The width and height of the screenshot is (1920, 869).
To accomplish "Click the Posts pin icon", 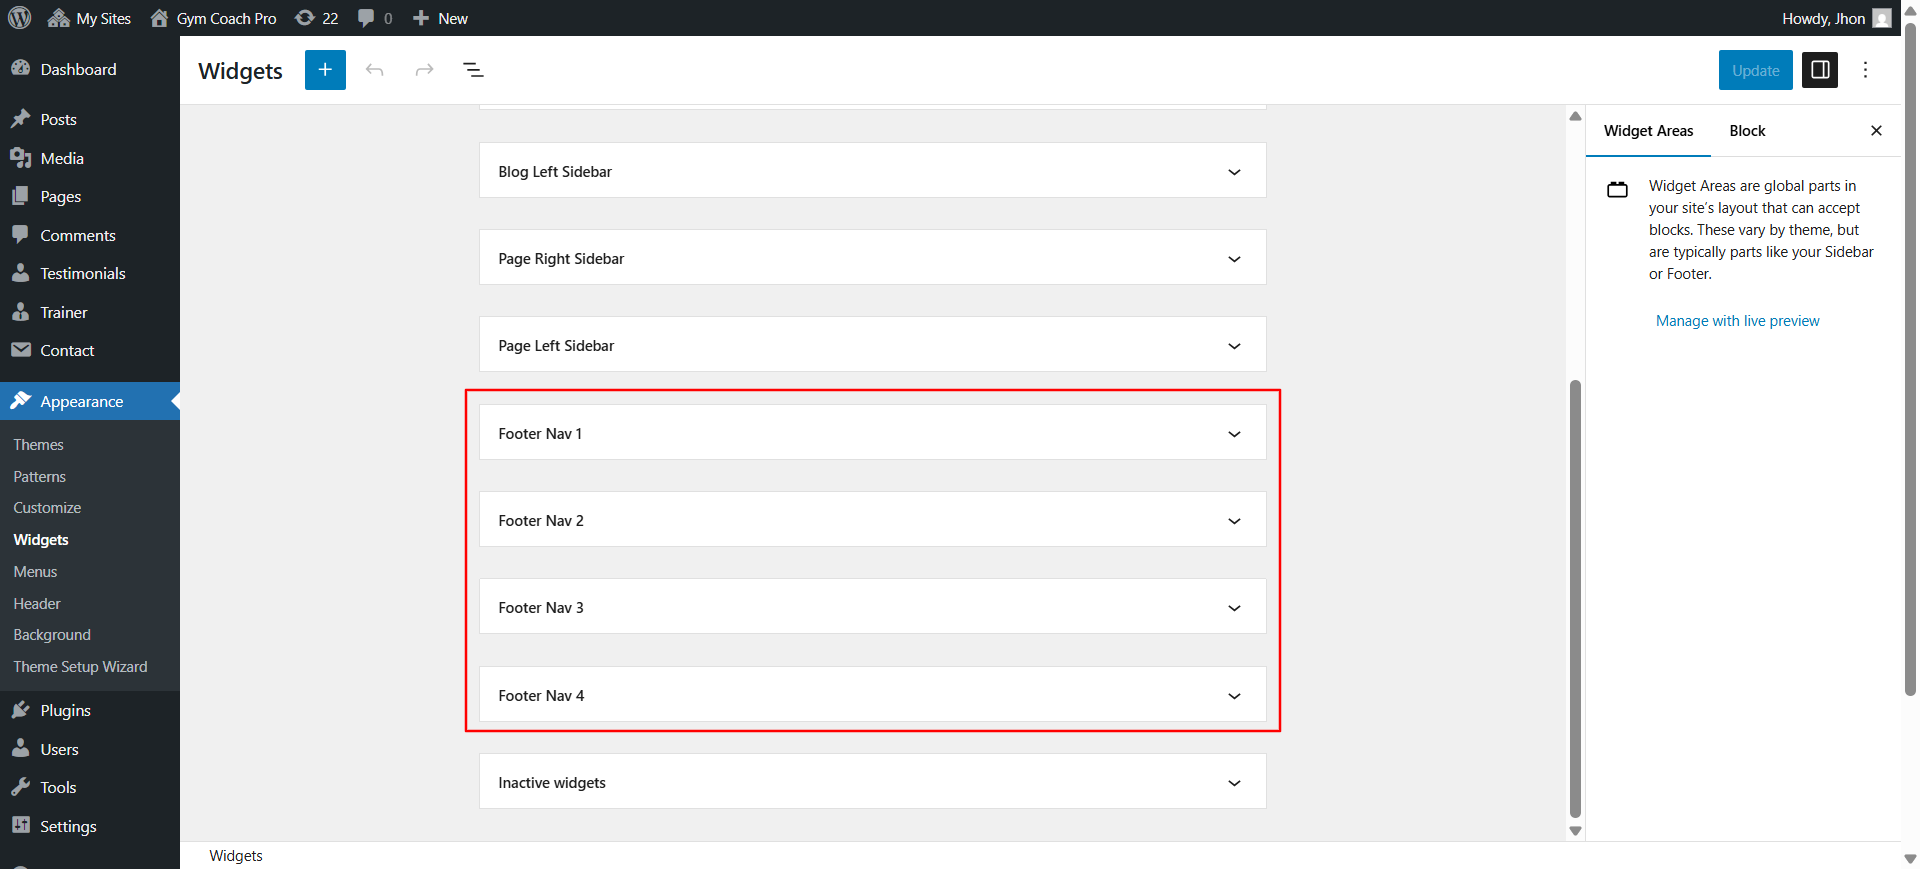I will [20, 119].
